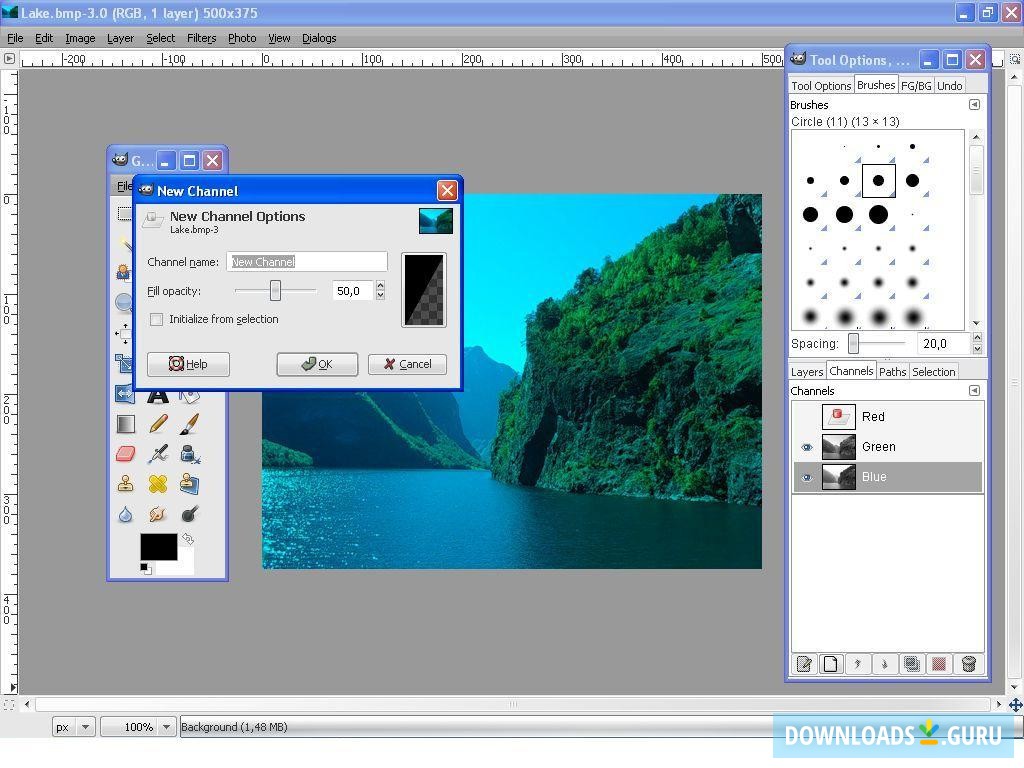
Task: Select the Heal tool (yellow bandage)
Action: [x=157, y=484]
